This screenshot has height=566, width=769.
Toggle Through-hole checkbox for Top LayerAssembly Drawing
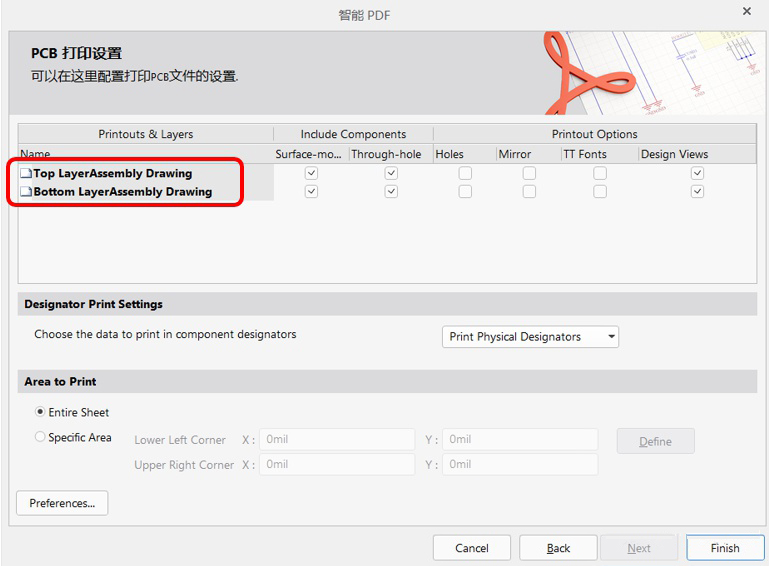click(391, 173)
